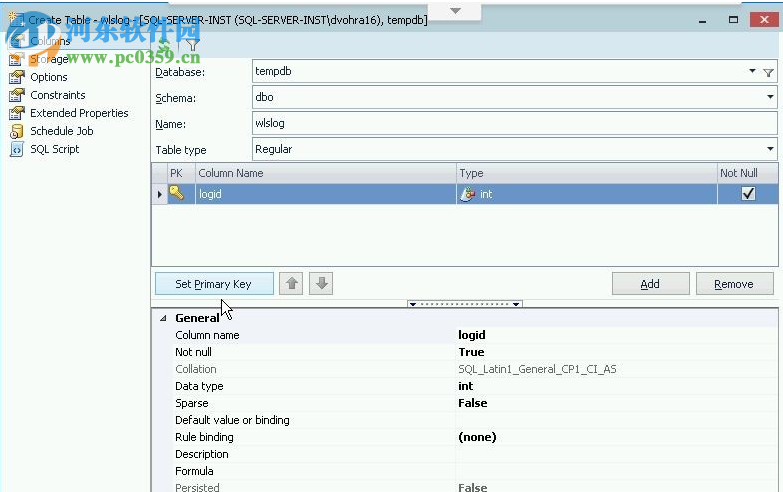The image size is (783, 492).
Task: Click the Name field containing wlslog
Action: coord(514,123)
